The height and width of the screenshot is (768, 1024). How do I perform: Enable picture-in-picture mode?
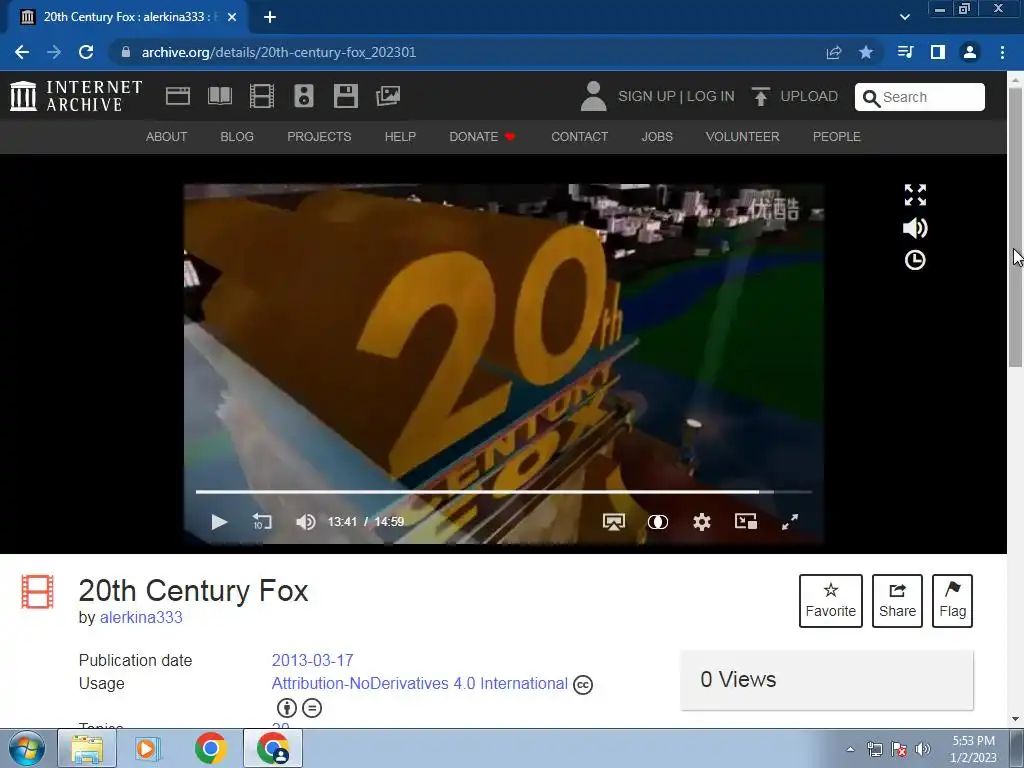746,521
